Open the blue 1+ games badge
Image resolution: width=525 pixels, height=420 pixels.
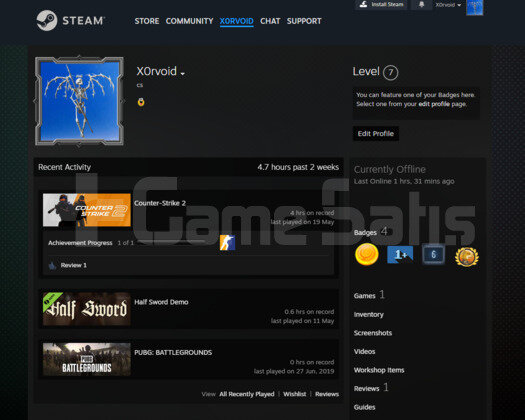(x=400, y=255)
